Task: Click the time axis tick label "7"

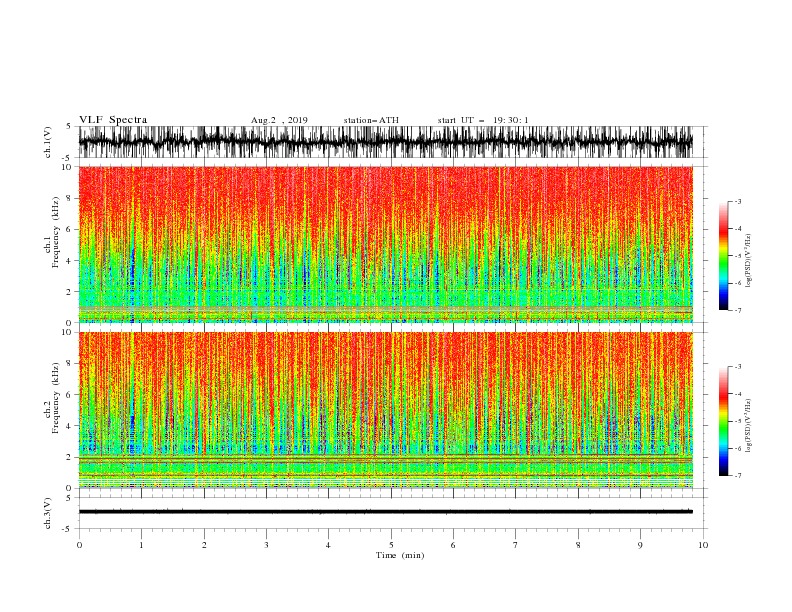Action: [516, 545]
